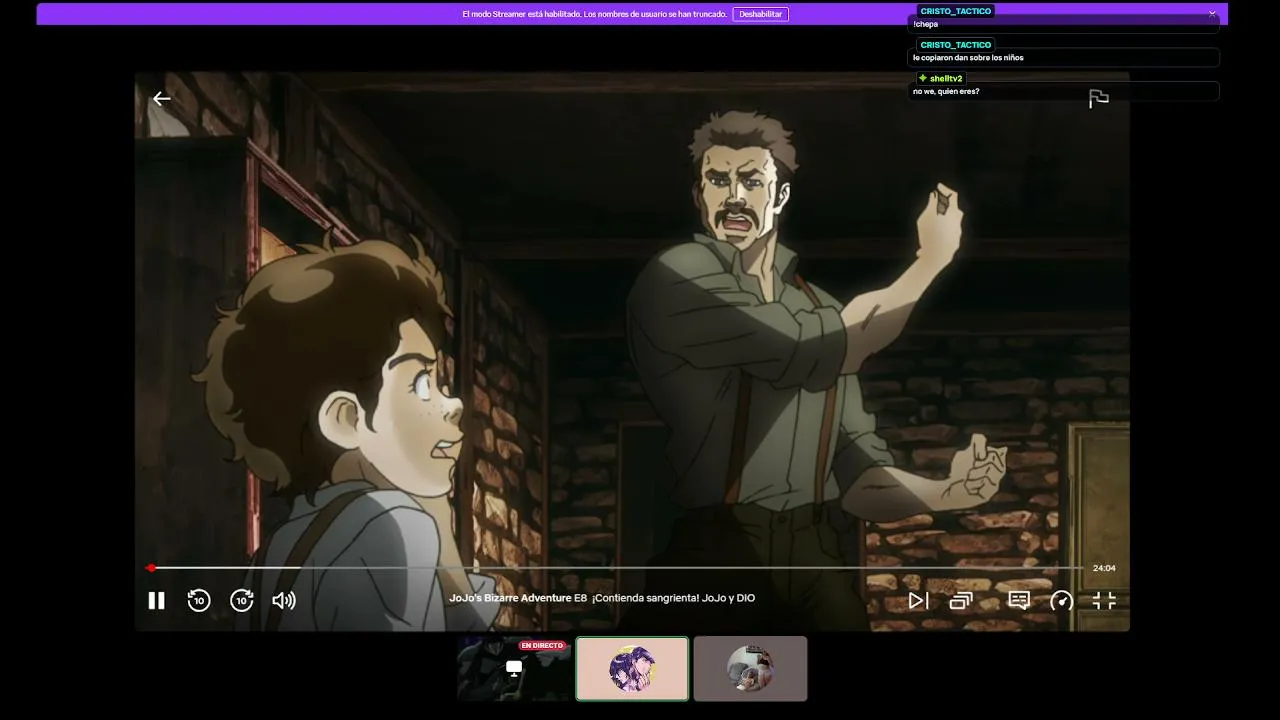Open the playback speed control
This screenshot has width=1280, height=720.
click(1061, 600)
